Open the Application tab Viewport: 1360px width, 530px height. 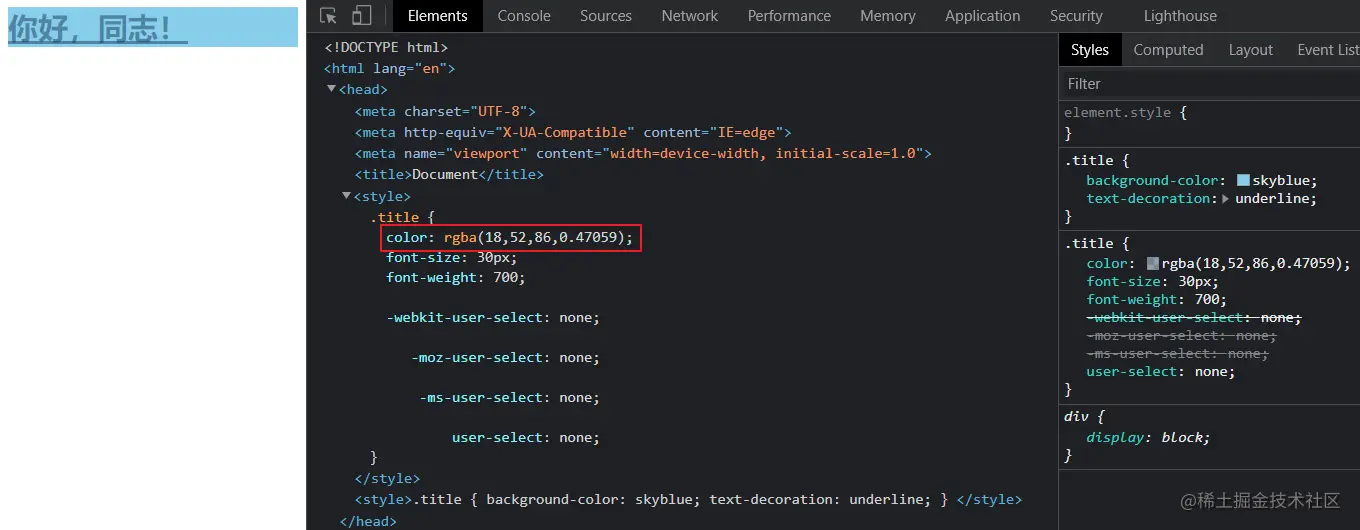(983, 16)
